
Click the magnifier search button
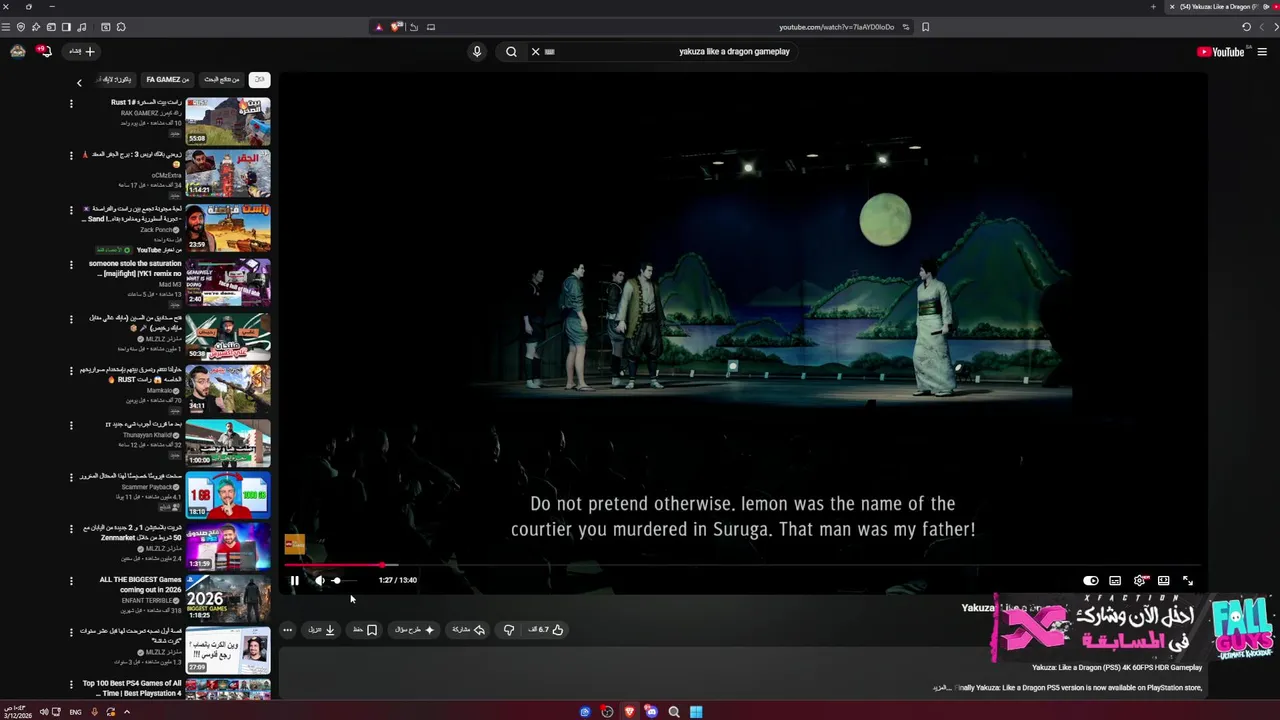coord(511,52)
